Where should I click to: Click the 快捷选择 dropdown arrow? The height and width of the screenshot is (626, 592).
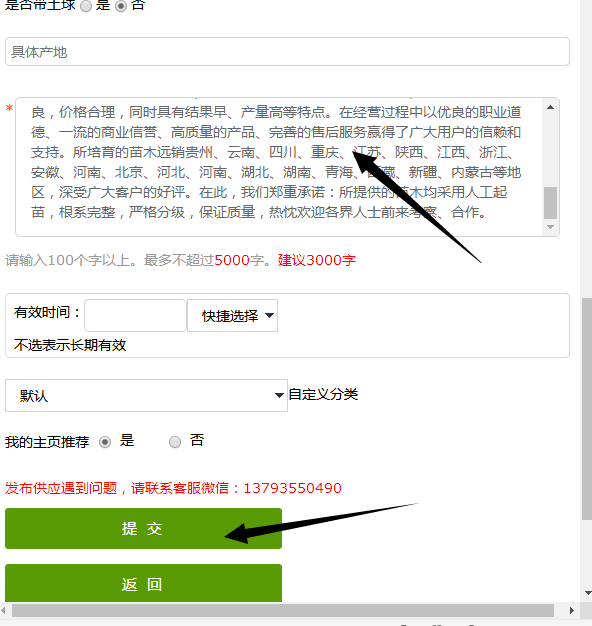[x=269, y=315]
